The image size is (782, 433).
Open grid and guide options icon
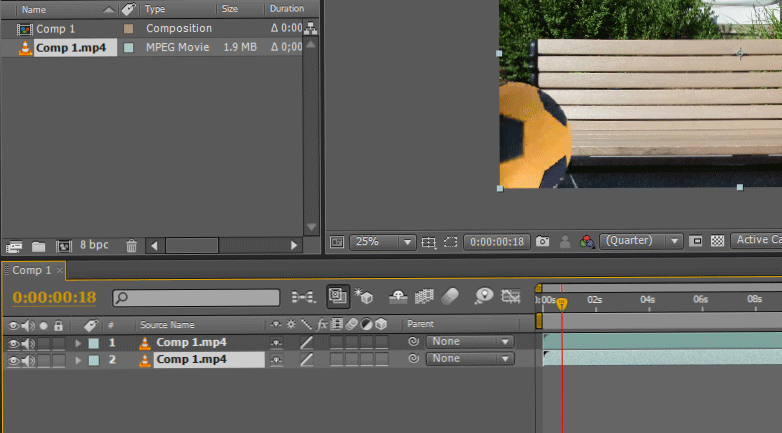(x=428, y=242)
